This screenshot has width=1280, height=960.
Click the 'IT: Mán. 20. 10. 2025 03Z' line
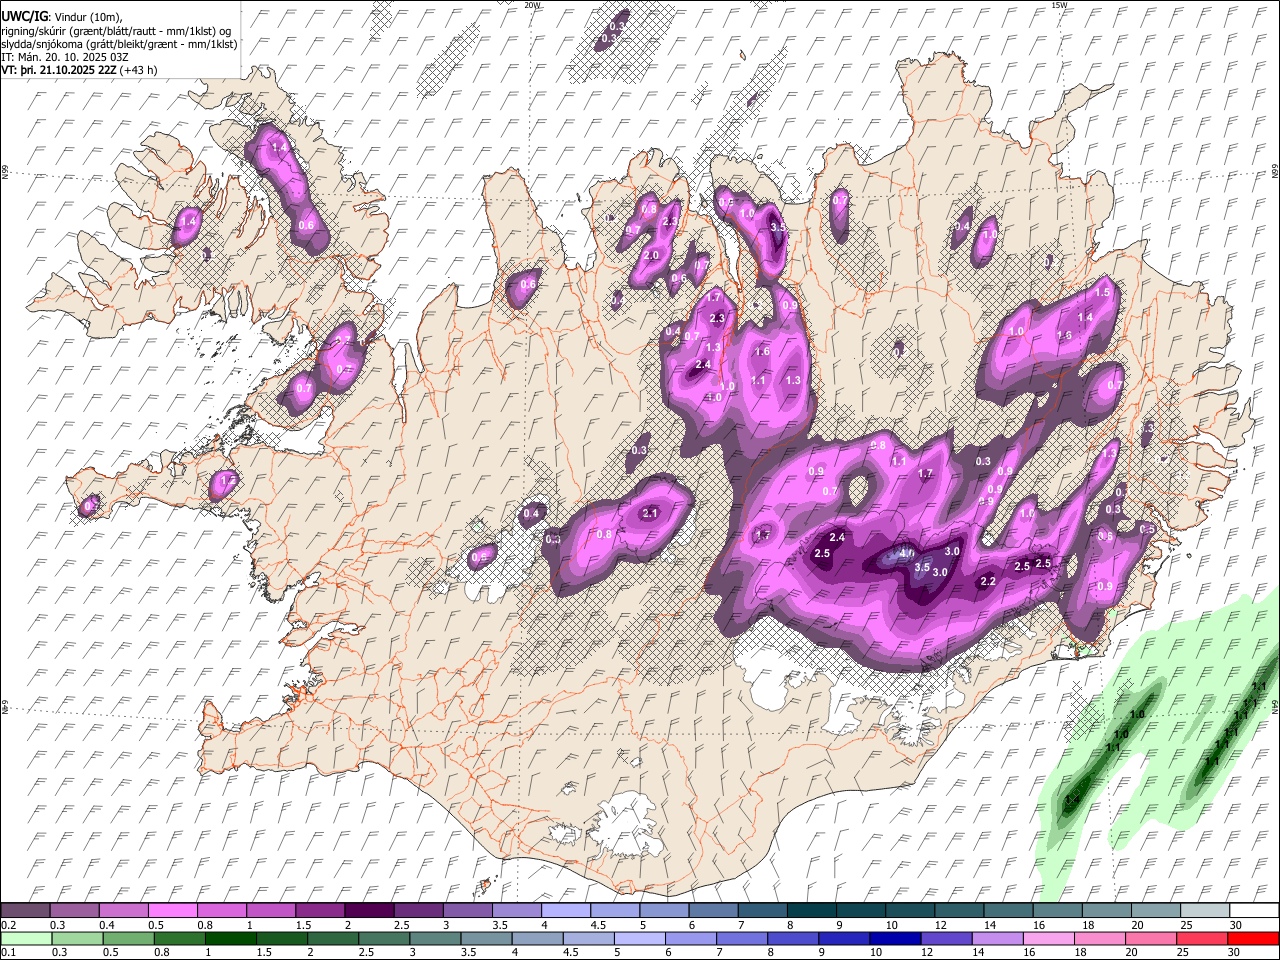coord(67,57)
